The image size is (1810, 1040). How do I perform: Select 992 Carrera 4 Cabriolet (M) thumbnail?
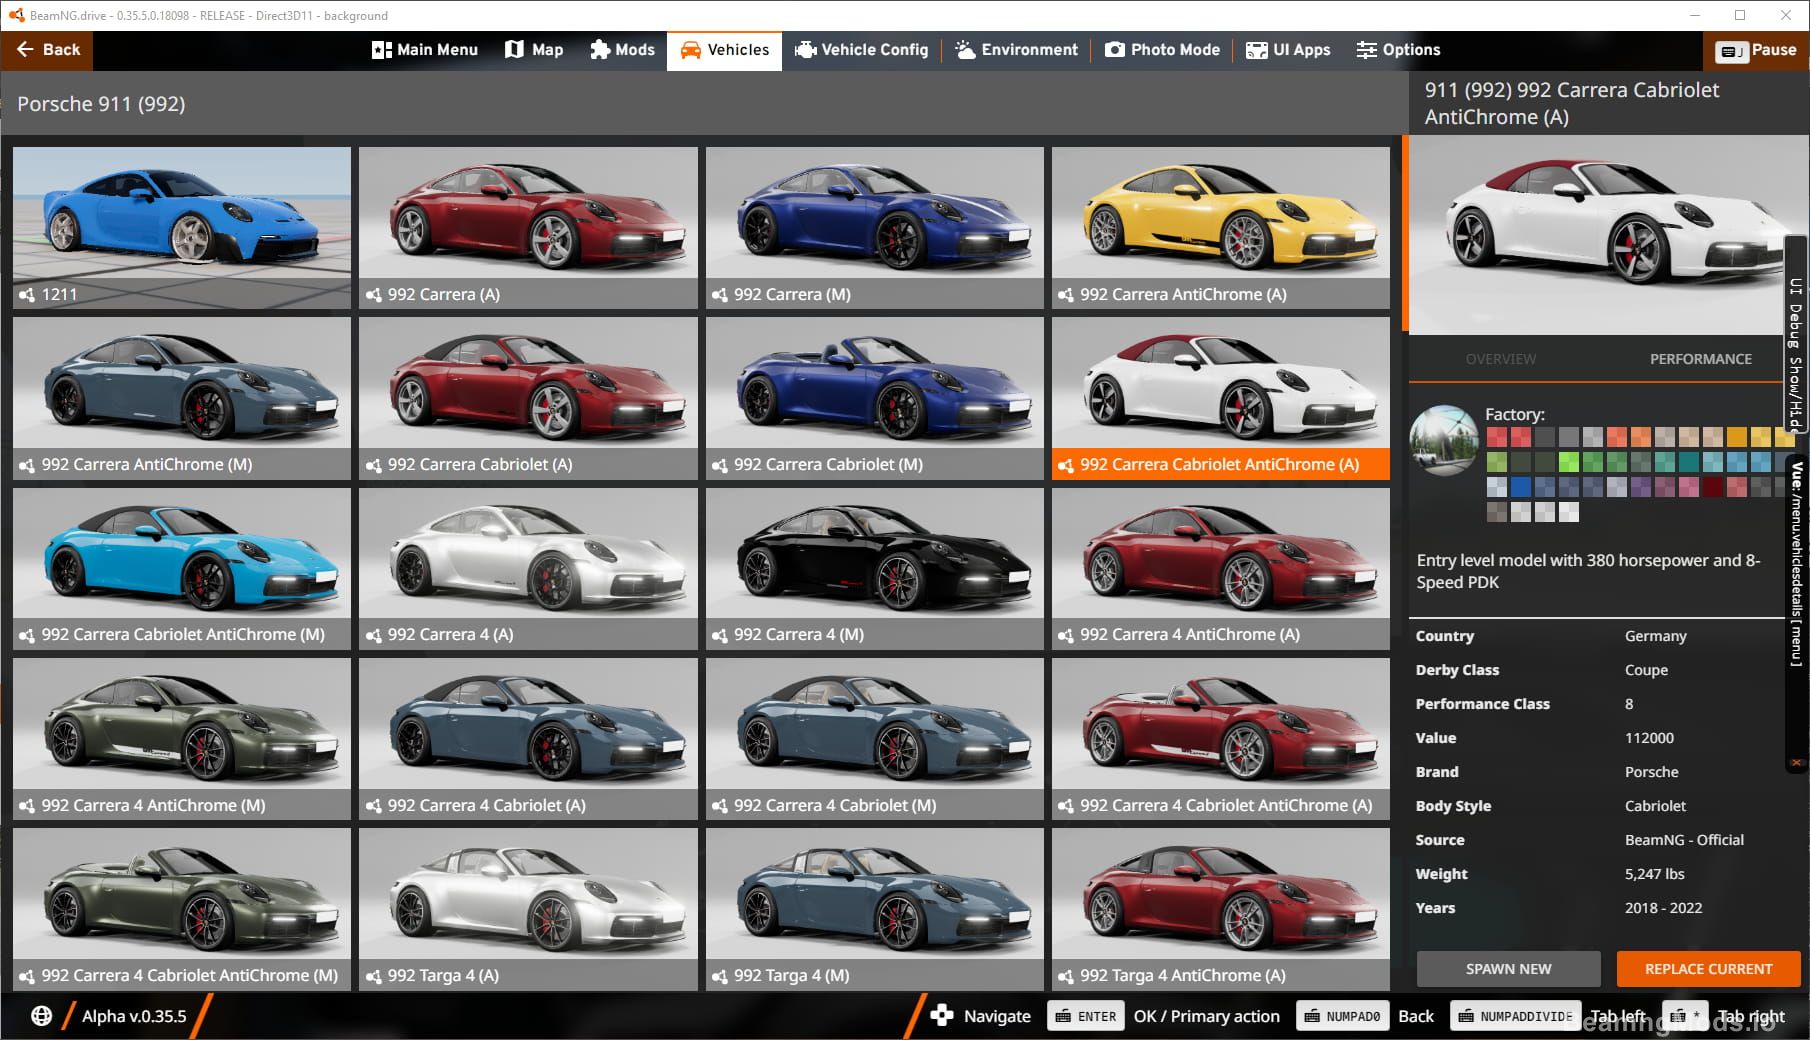(x=875, y=739)
